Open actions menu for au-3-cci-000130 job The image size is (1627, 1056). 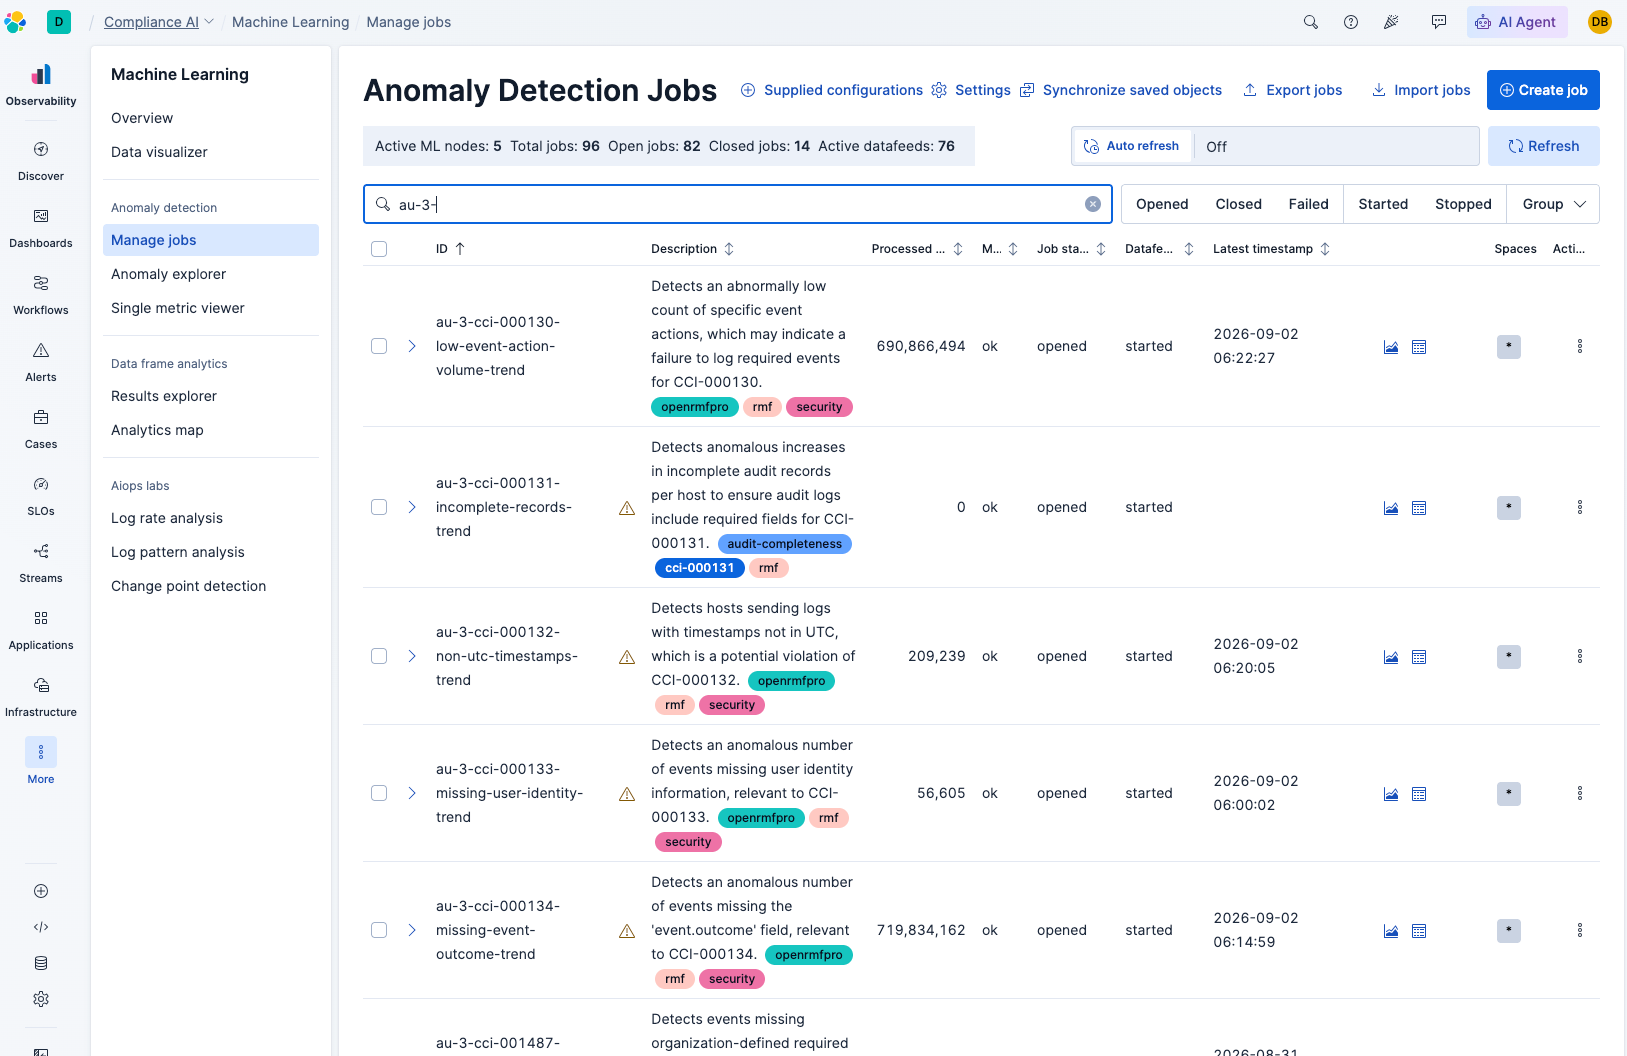tap(1580, 346)
